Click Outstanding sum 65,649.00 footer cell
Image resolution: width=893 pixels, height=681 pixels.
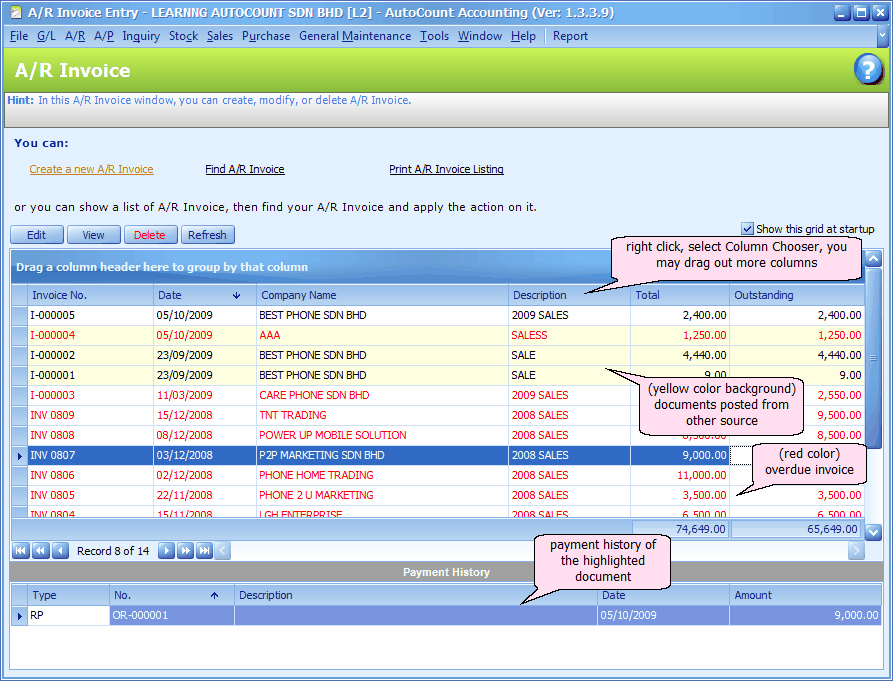(797, 529)
